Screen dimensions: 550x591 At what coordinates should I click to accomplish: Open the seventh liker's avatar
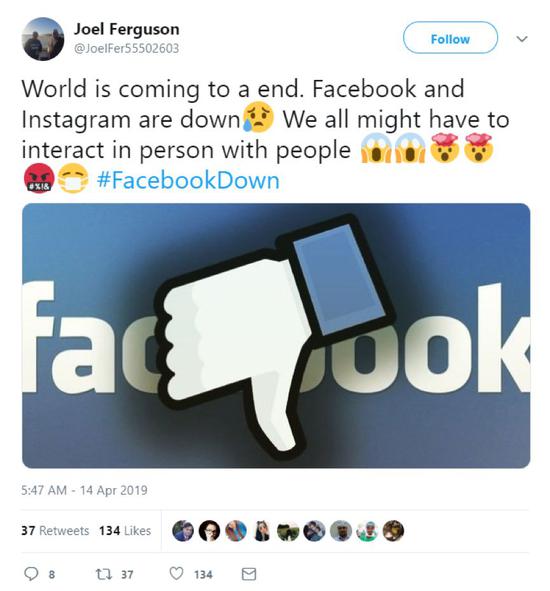pyautogui.click(x=341, y=531)
